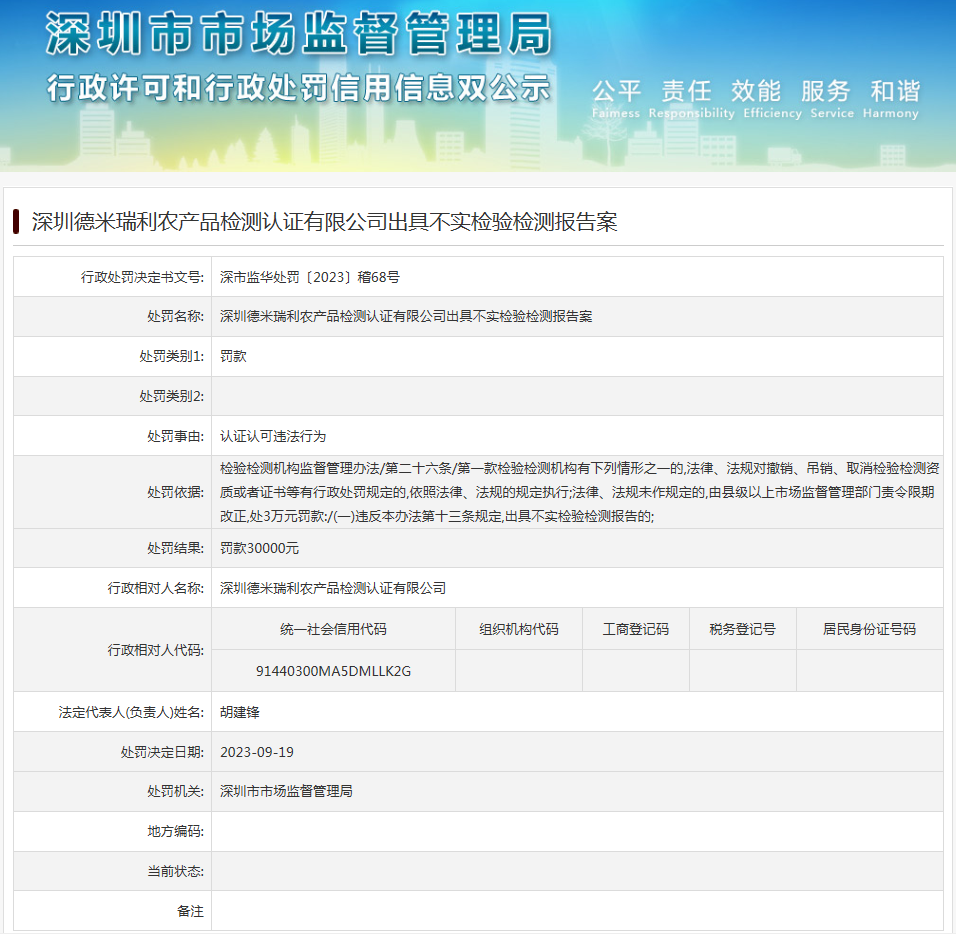Click the 深圳市市场监督管理局 banner title
Viewport: 956px width, 934px height.
(299, 35)
